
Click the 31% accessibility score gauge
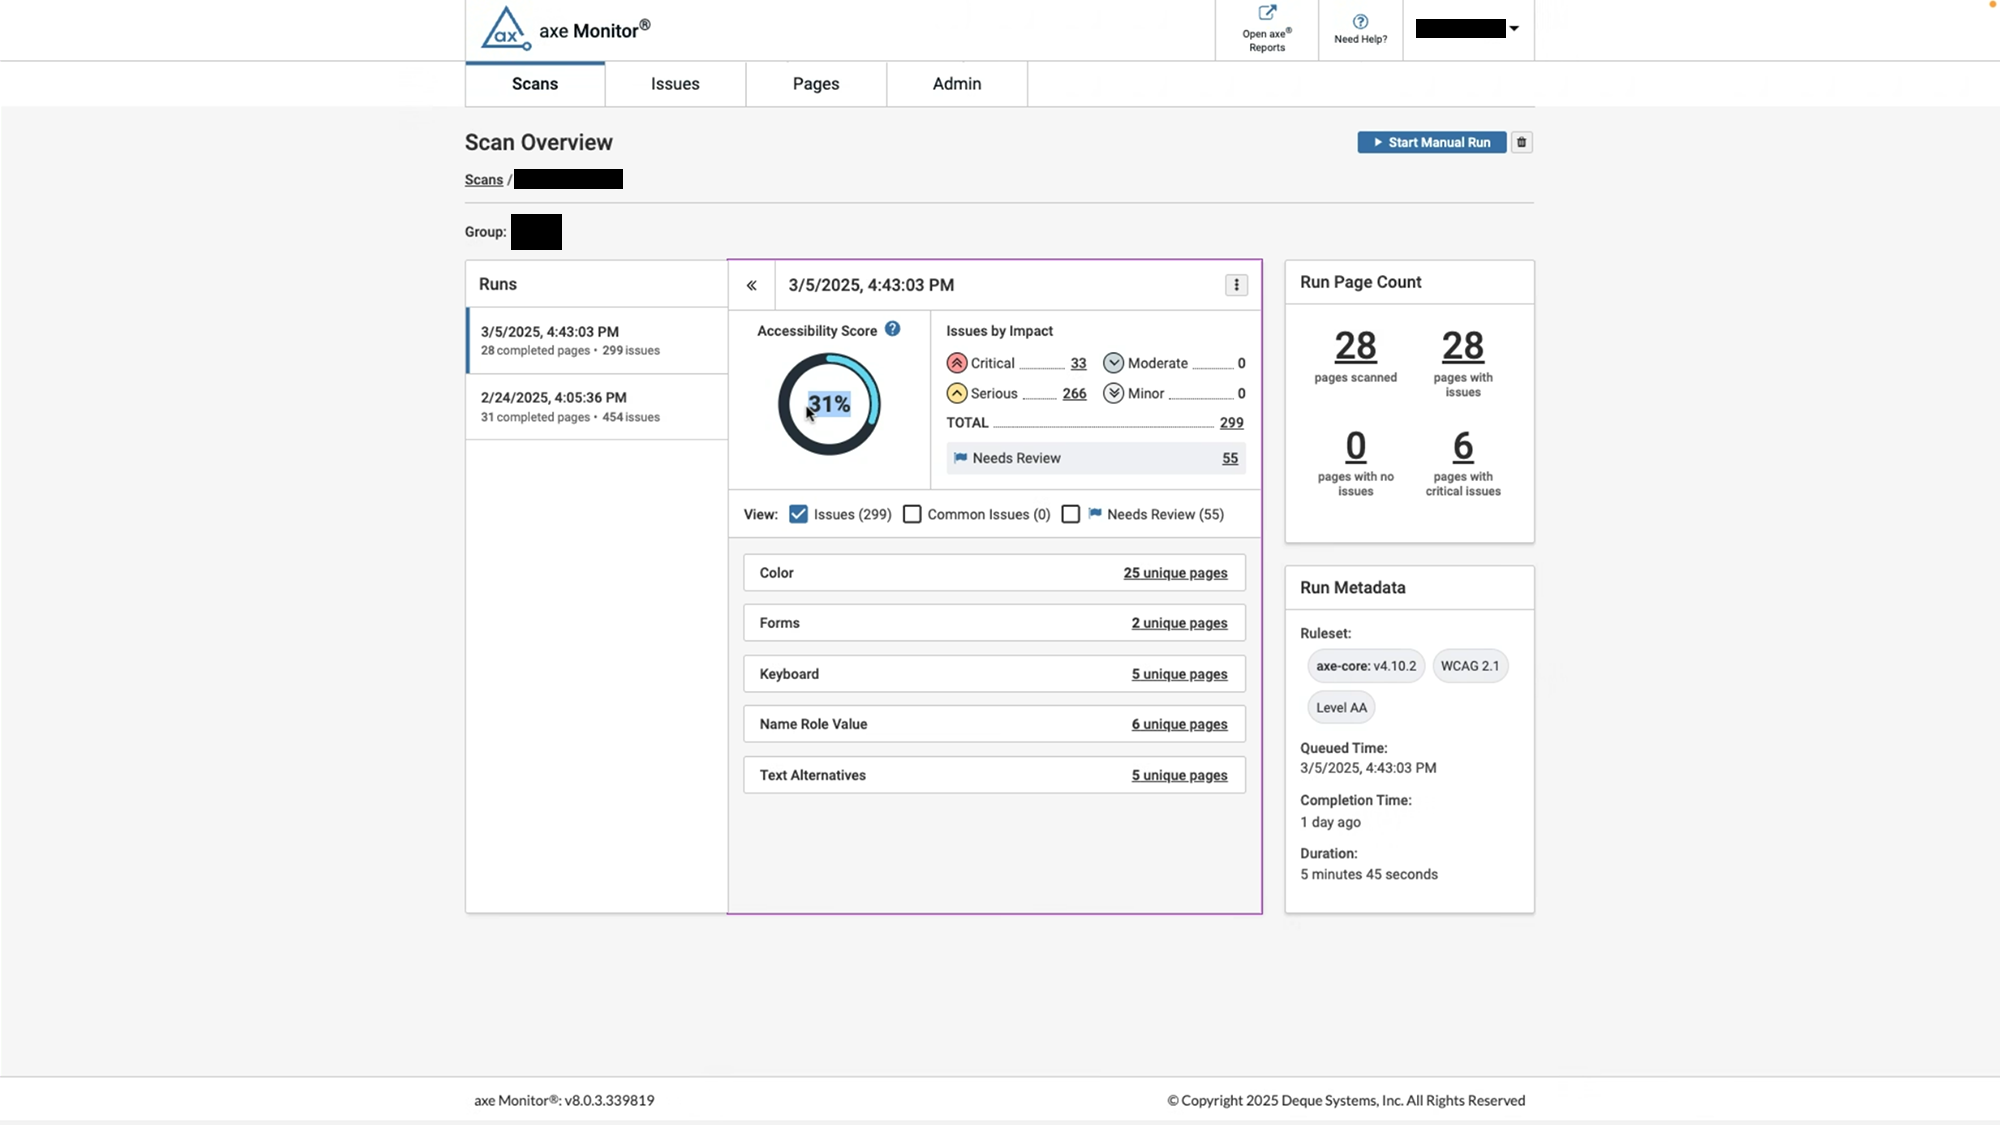tap(829, 404)
